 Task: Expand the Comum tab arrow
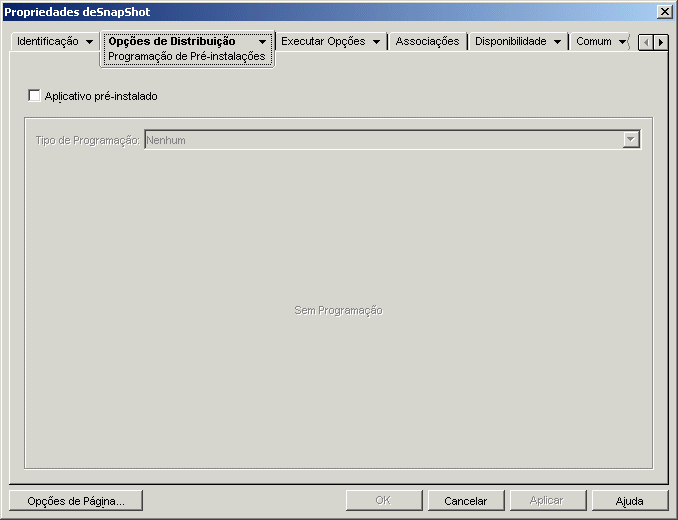622,42
